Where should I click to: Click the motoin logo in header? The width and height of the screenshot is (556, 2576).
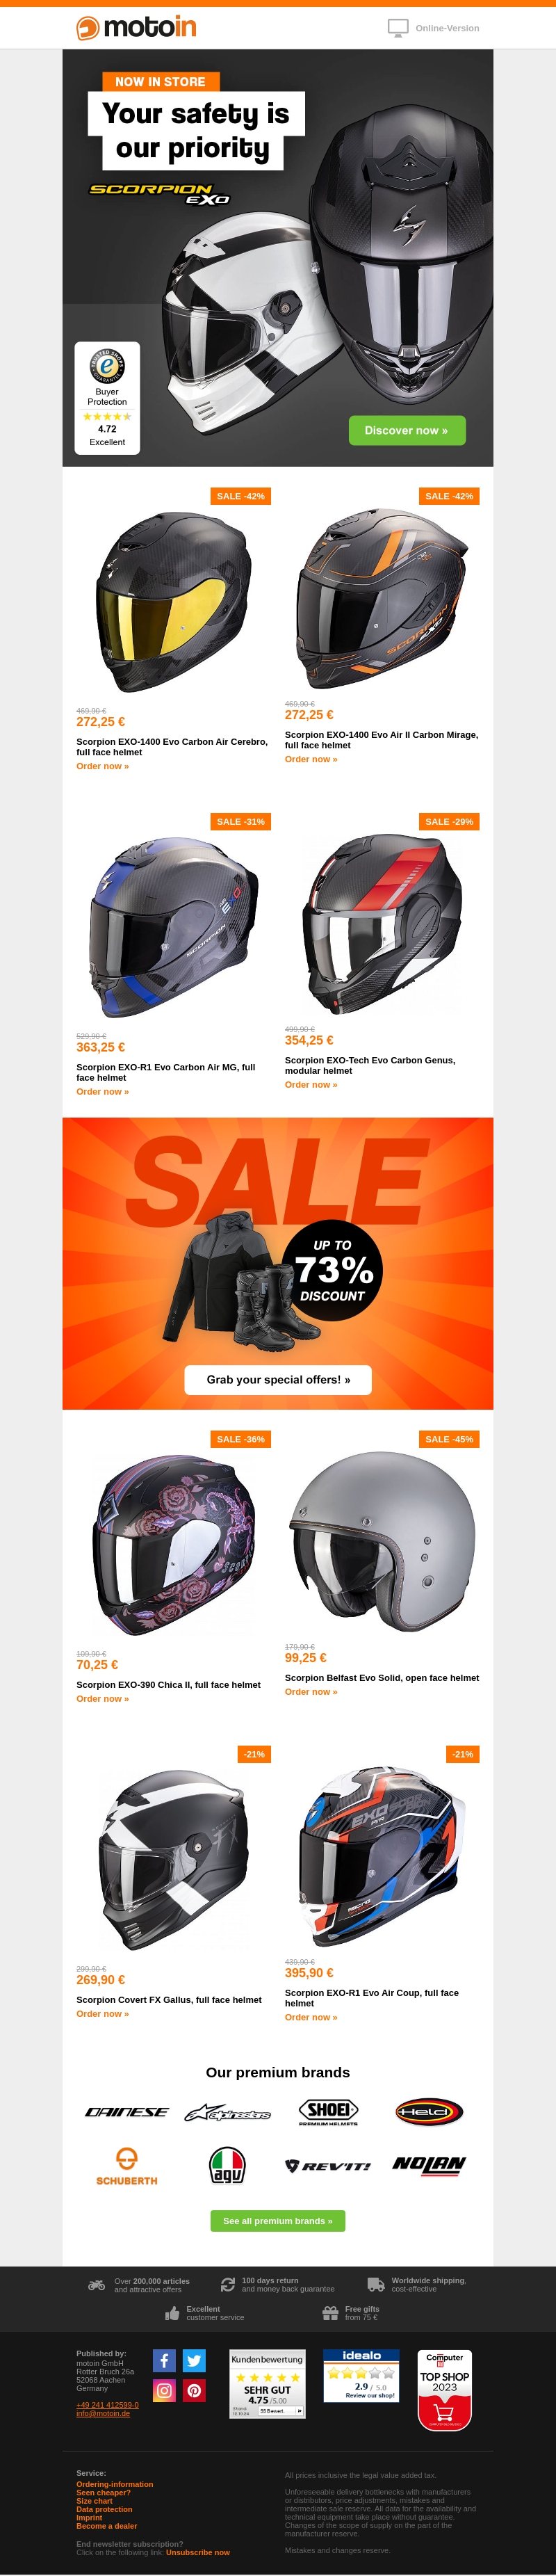137,27
